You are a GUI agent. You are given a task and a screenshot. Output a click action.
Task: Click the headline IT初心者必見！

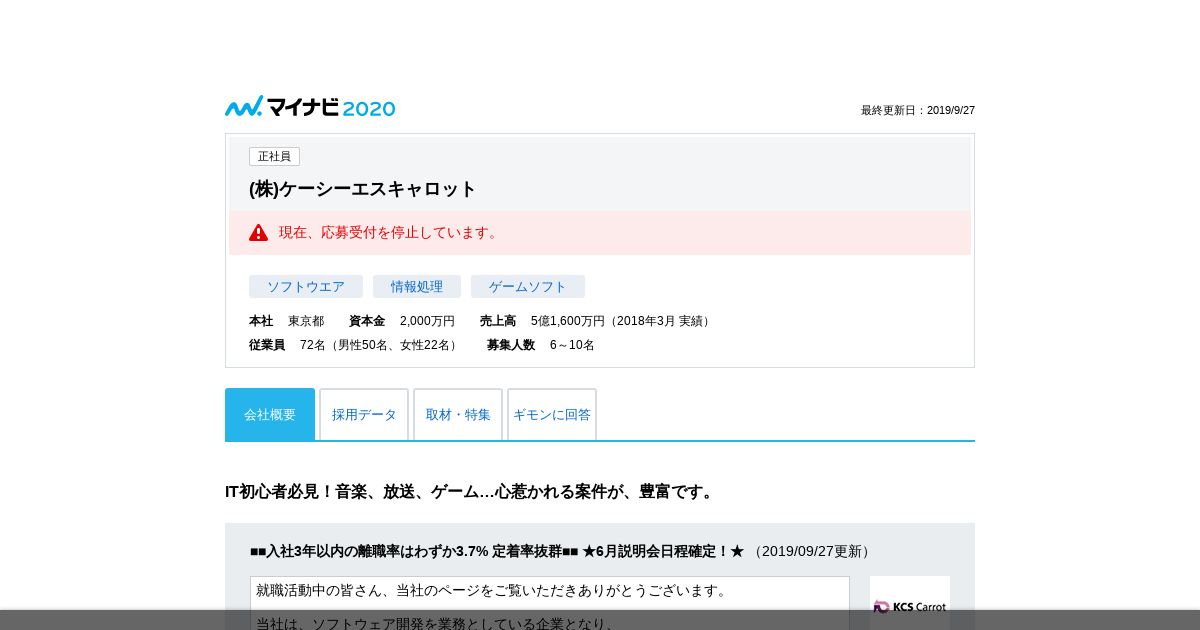click(471, 492)
